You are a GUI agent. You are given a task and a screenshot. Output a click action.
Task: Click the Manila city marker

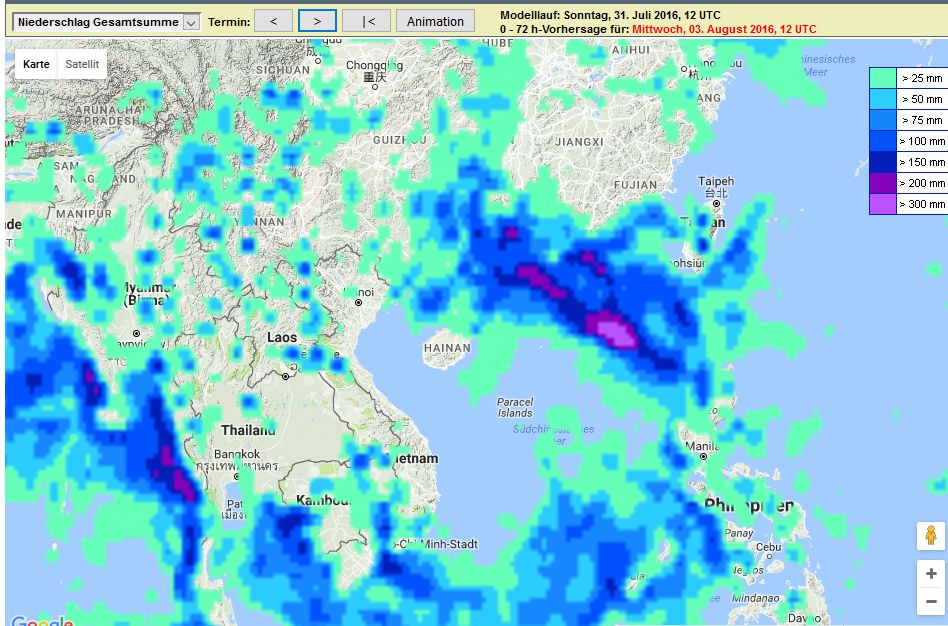pos(704,456)
